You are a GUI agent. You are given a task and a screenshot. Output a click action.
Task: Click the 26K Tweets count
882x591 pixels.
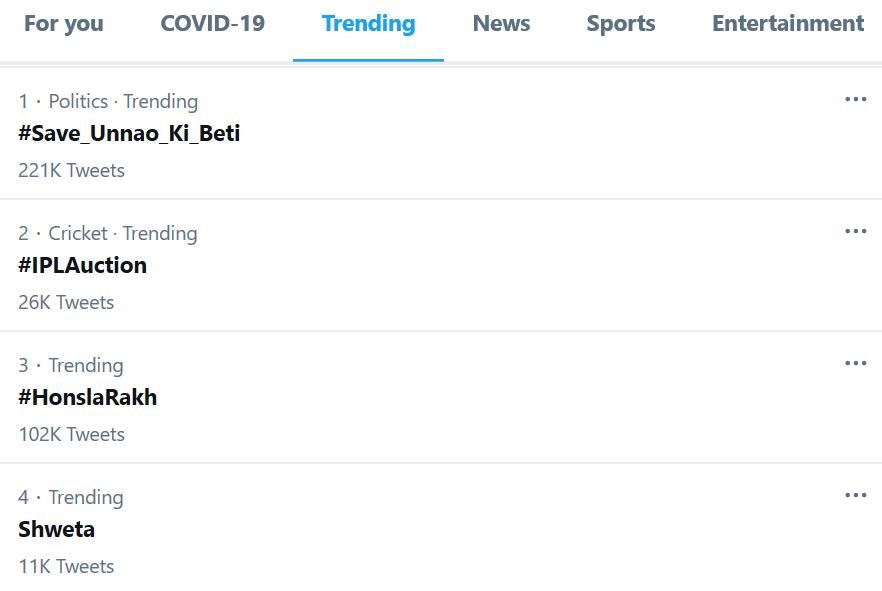click(x=66, y=303)
